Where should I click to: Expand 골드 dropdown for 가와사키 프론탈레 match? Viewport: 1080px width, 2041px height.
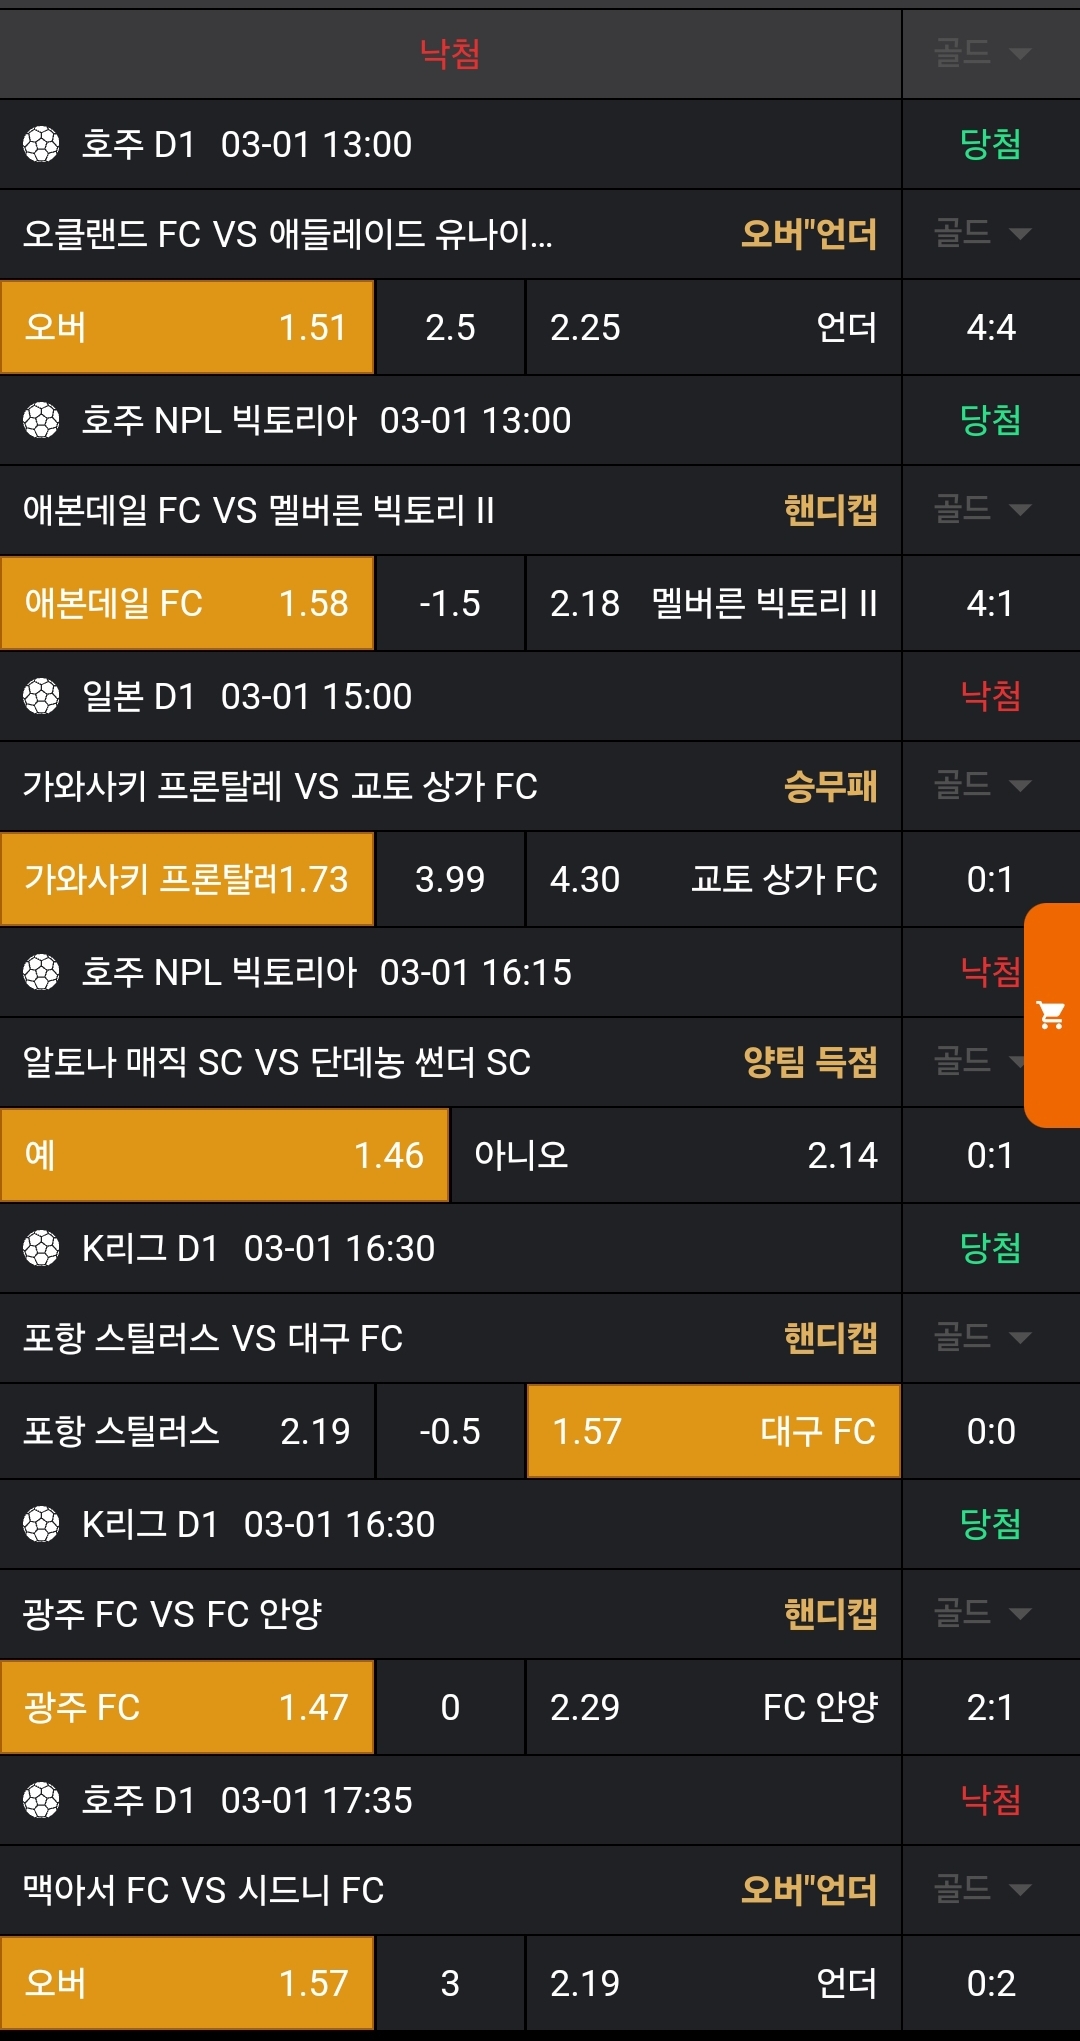pyautogui.click(x=982, y=785)
